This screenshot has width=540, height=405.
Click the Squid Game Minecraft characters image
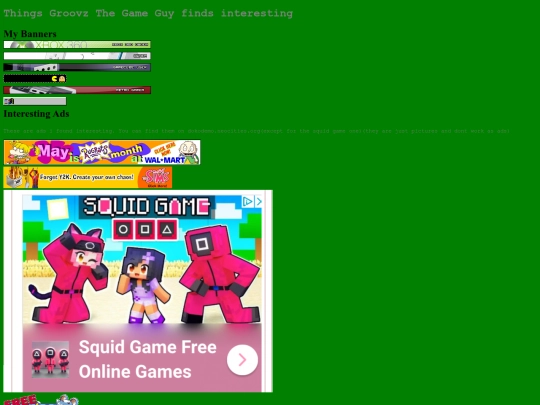pyautogui.click(x=142, y=259)
